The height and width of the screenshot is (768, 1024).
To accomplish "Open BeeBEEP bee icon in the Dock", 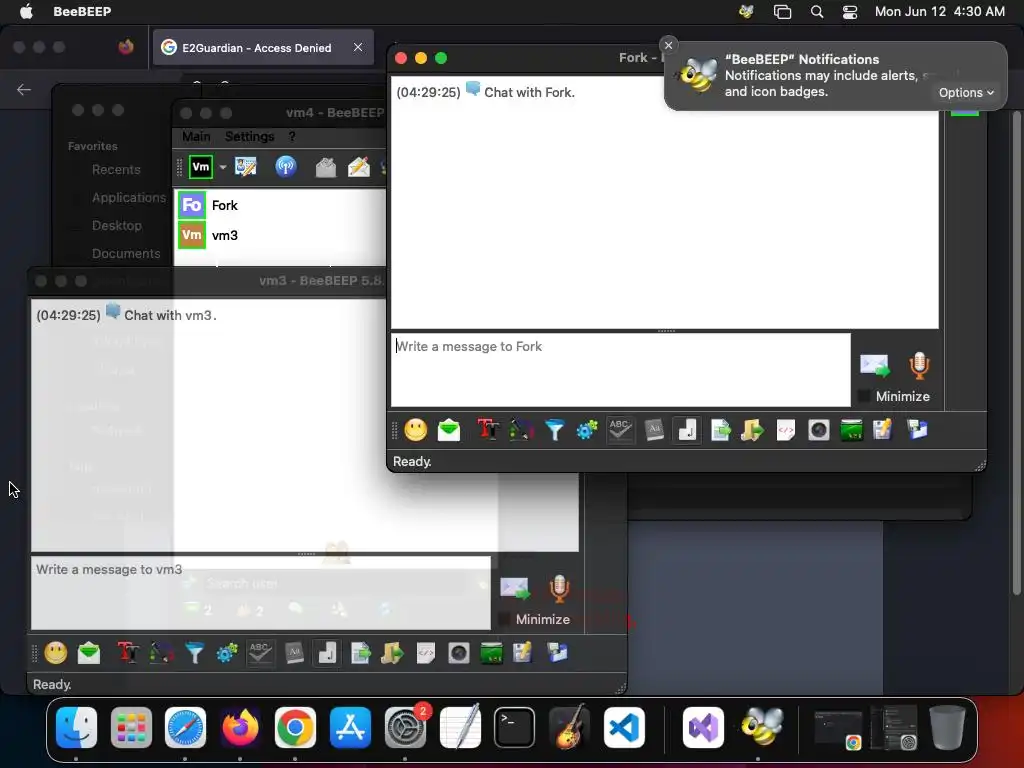I will point(760,728).
